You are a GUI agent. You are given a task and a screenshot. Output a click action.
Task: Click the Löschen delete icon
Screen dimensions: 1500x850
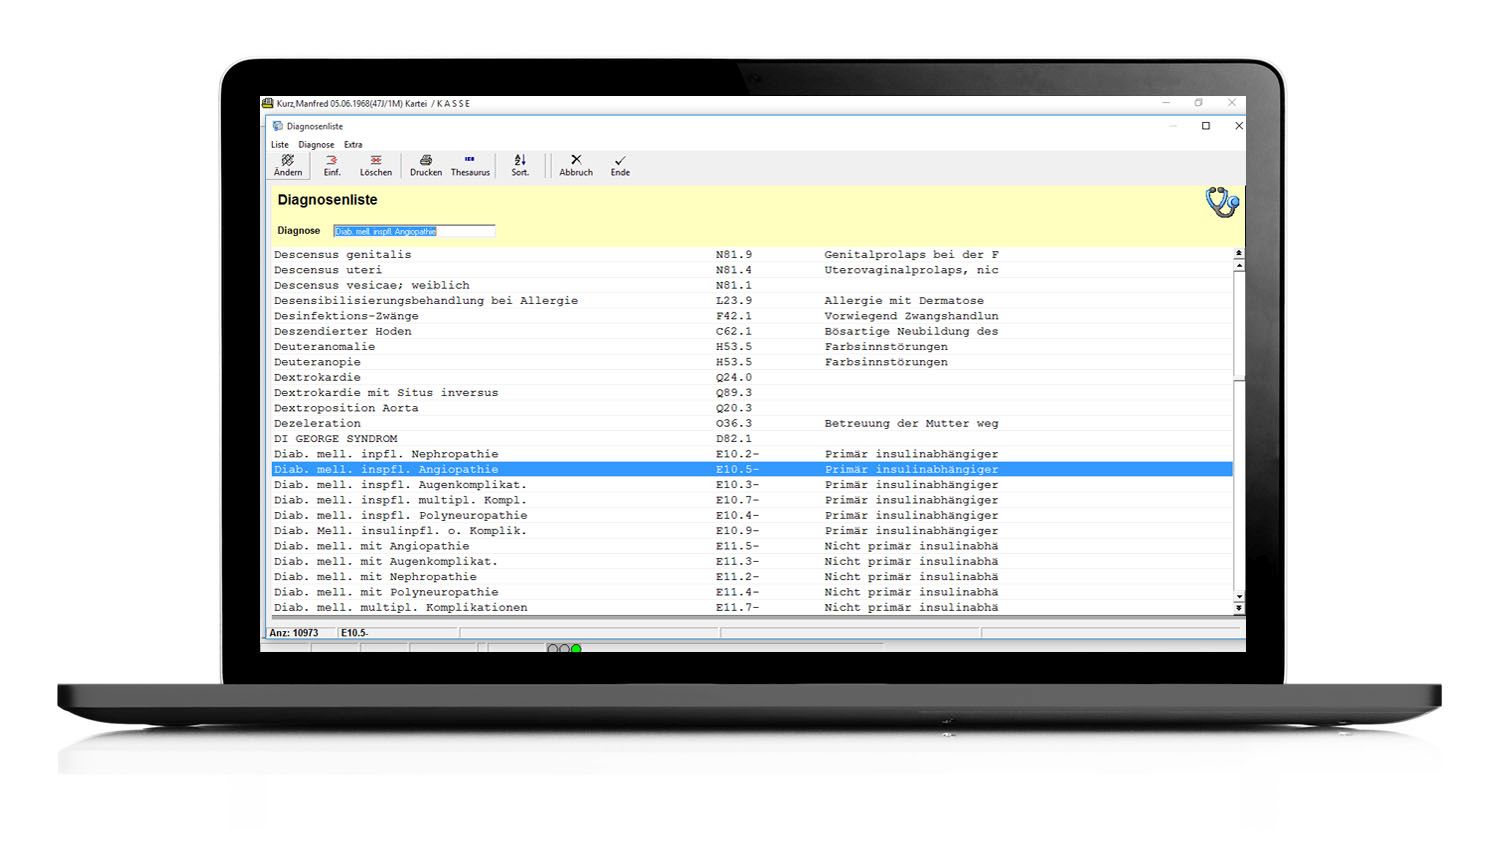(376, 165)
